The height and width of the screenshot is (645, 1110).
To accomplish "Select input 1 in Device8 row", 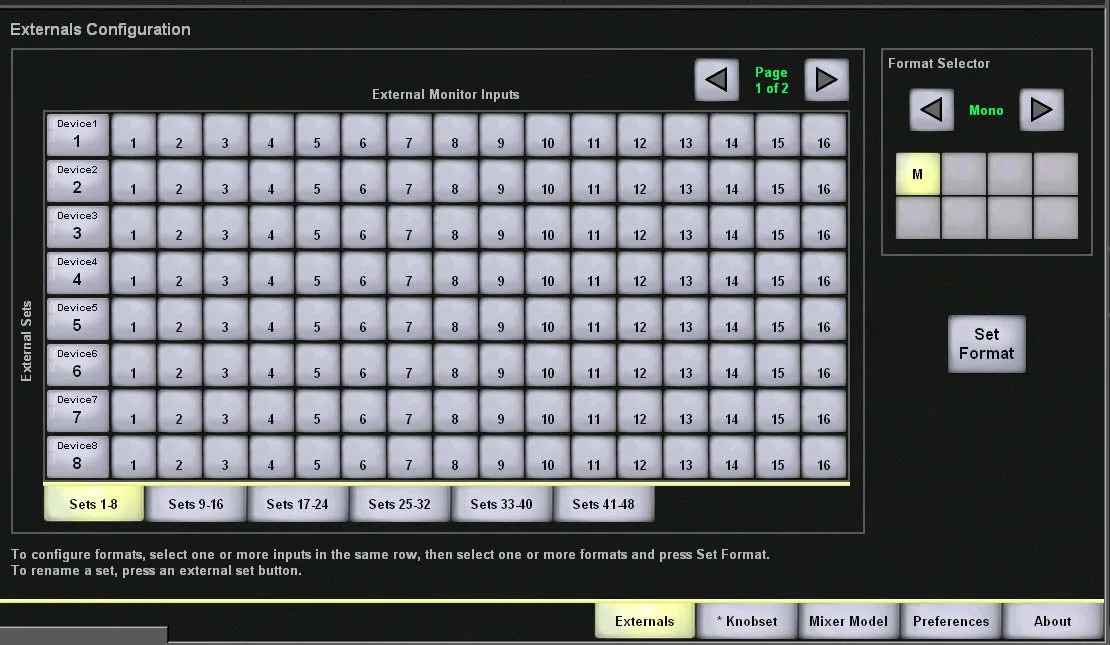I will [133, 457].
